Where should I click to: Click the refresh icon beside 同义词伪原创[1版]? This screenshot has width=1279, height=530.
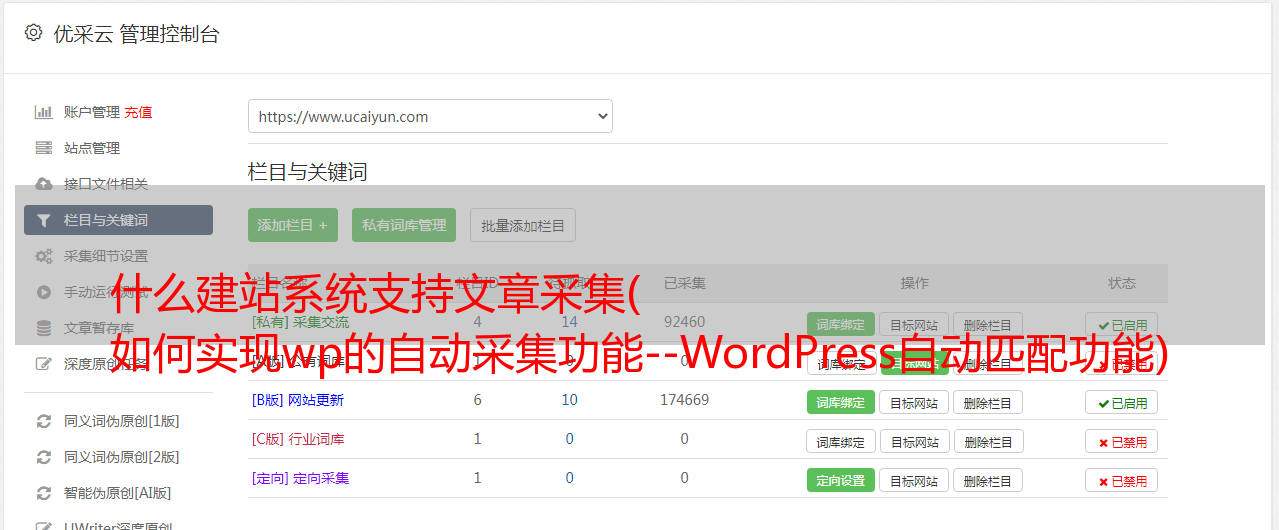43,421
